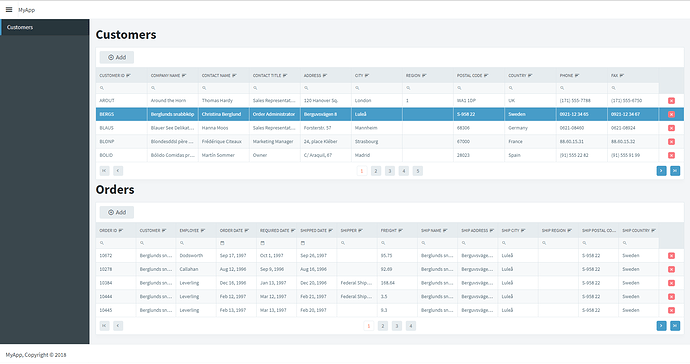Screen dimensions: 690x364
Task: Go to customers page 3
Action: click(x=389, y=171)
